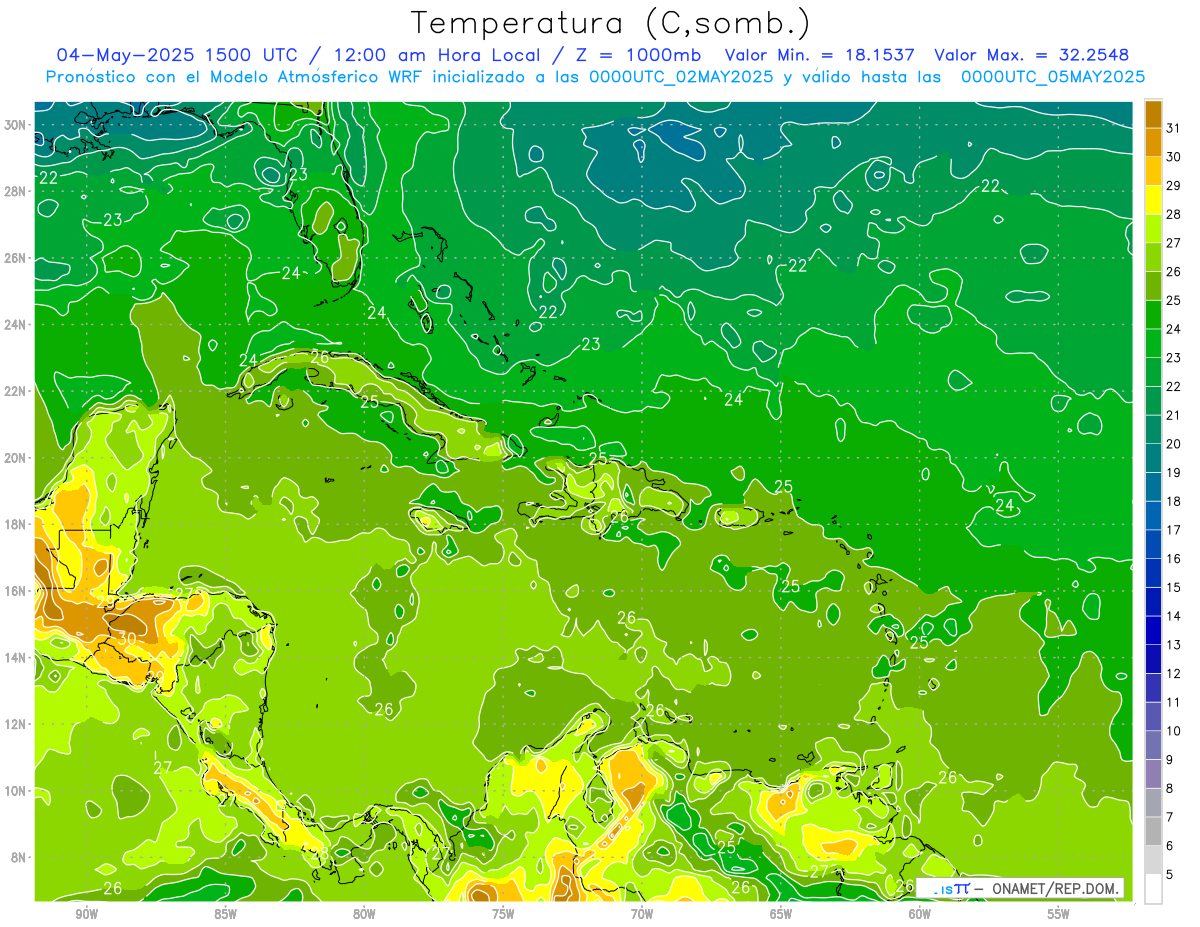The width and height of the screenshot is (1200, 927).
Task: Click the 12N latitude axis label
Action: click(17, 724)
